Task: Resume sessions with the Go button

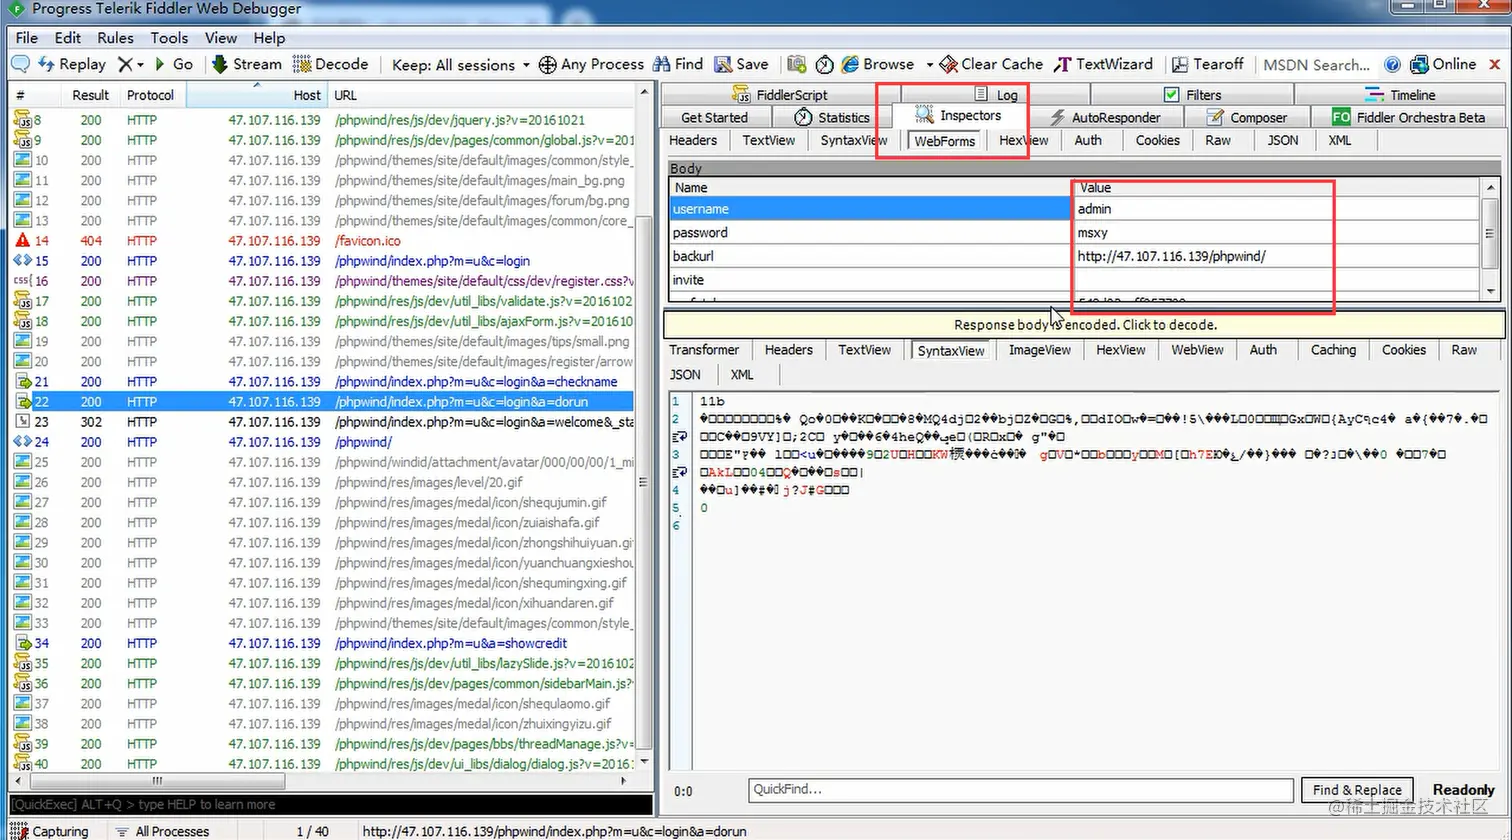Action: 173,64
